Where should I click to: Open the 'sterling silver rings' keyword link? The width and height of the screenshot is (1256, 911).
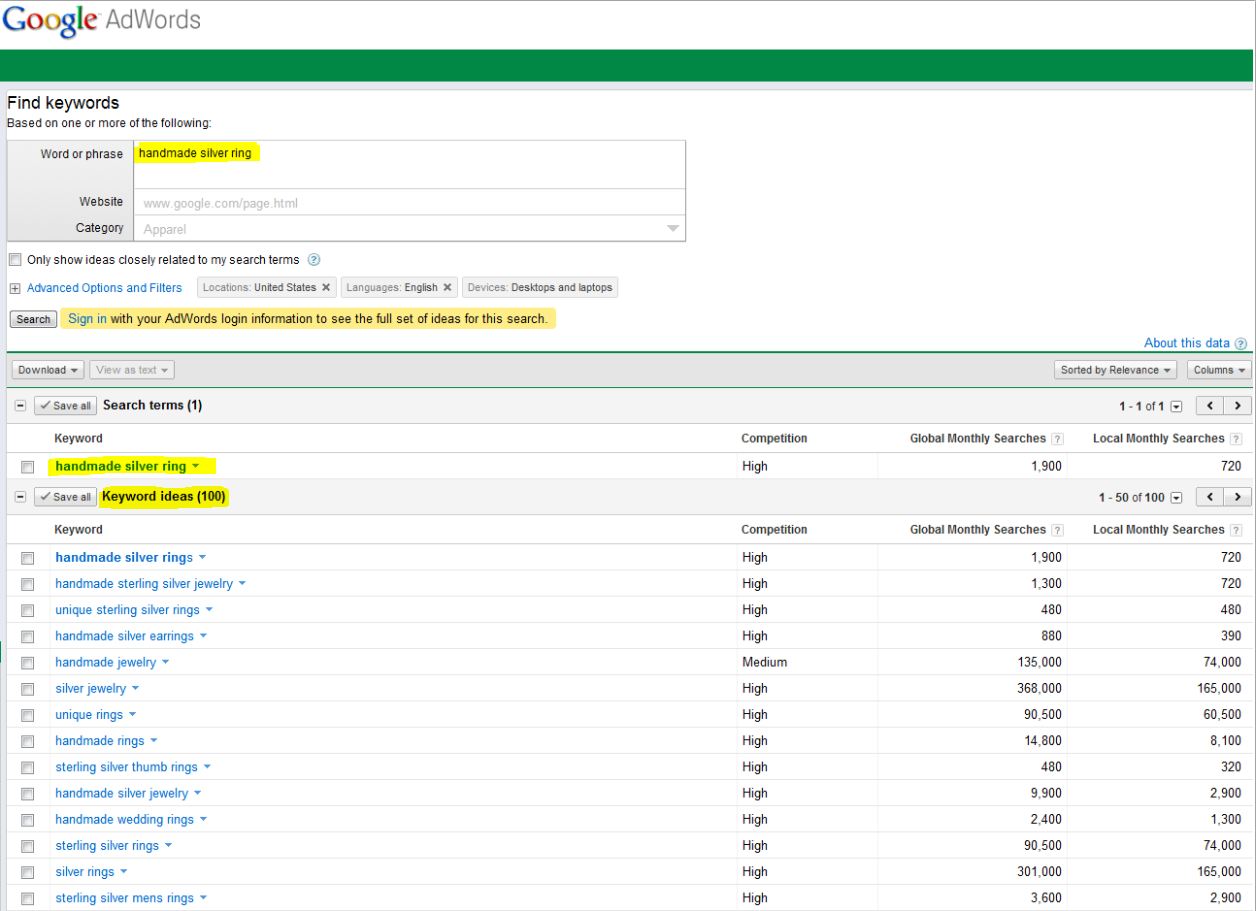pos(107,847)
